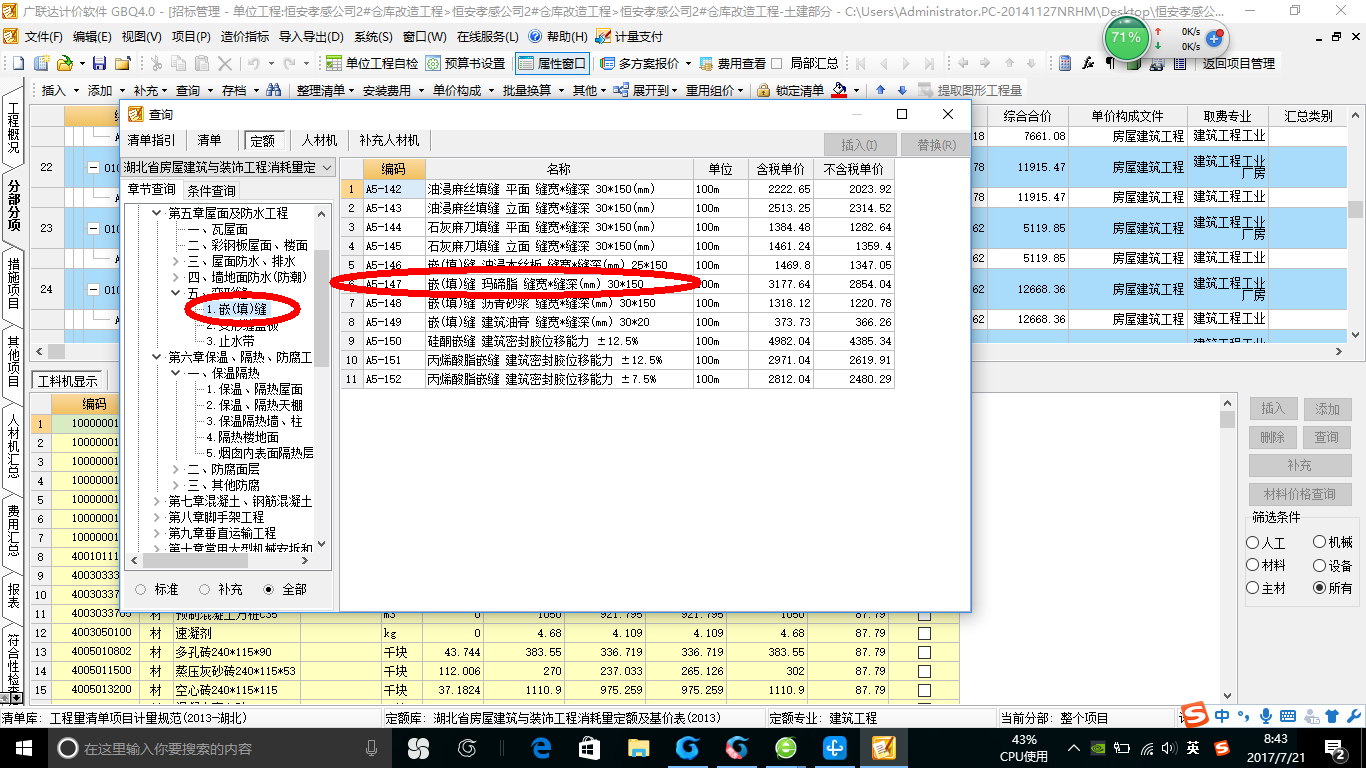
Task: Expand the 三、屋面防水、排水 node
Action: pos(176,261)
